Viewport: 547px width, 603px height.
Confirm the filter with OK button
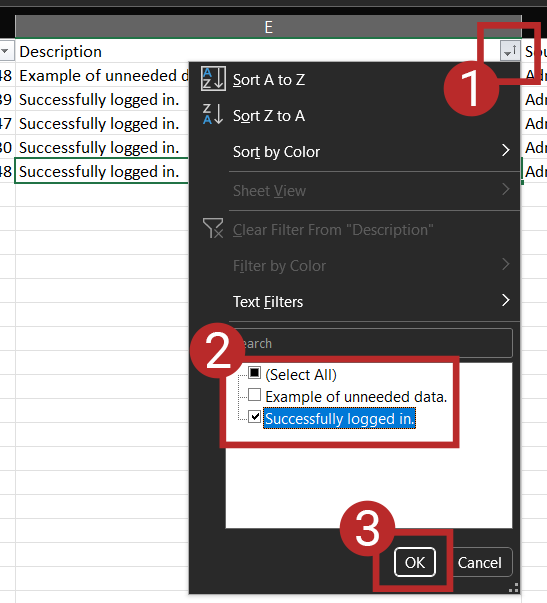[x=415, y=562]
